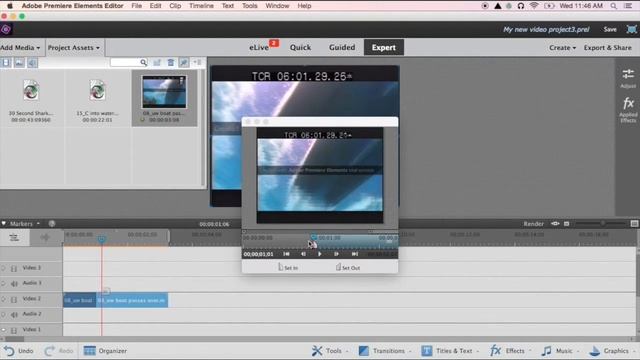The height and width of the screenshot is (360, 640).
Task: Show video assets filter in Project Assets
Action: coord(6,62)
